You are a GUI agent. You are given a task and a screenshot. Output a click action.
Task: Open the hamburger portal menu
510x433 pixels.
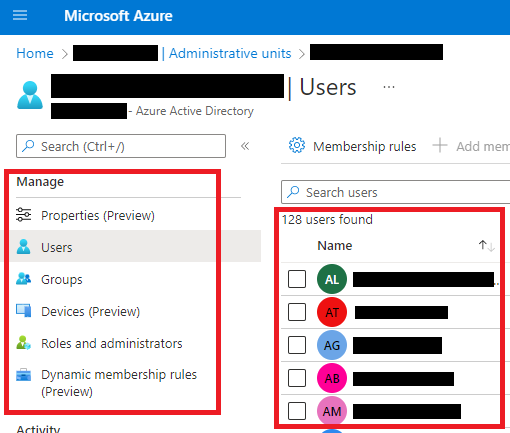pyautogui.click(x=20, y=15)
